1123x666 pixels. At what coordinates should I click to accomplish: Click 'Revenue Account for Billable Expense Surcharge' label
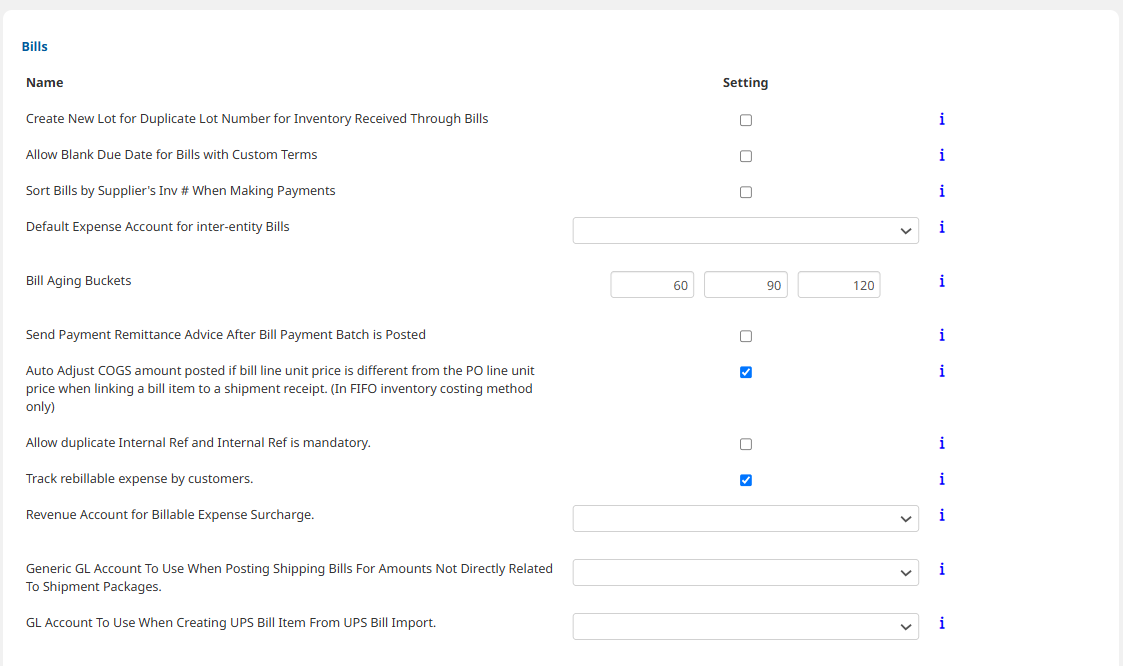click(x=170, y=514)
